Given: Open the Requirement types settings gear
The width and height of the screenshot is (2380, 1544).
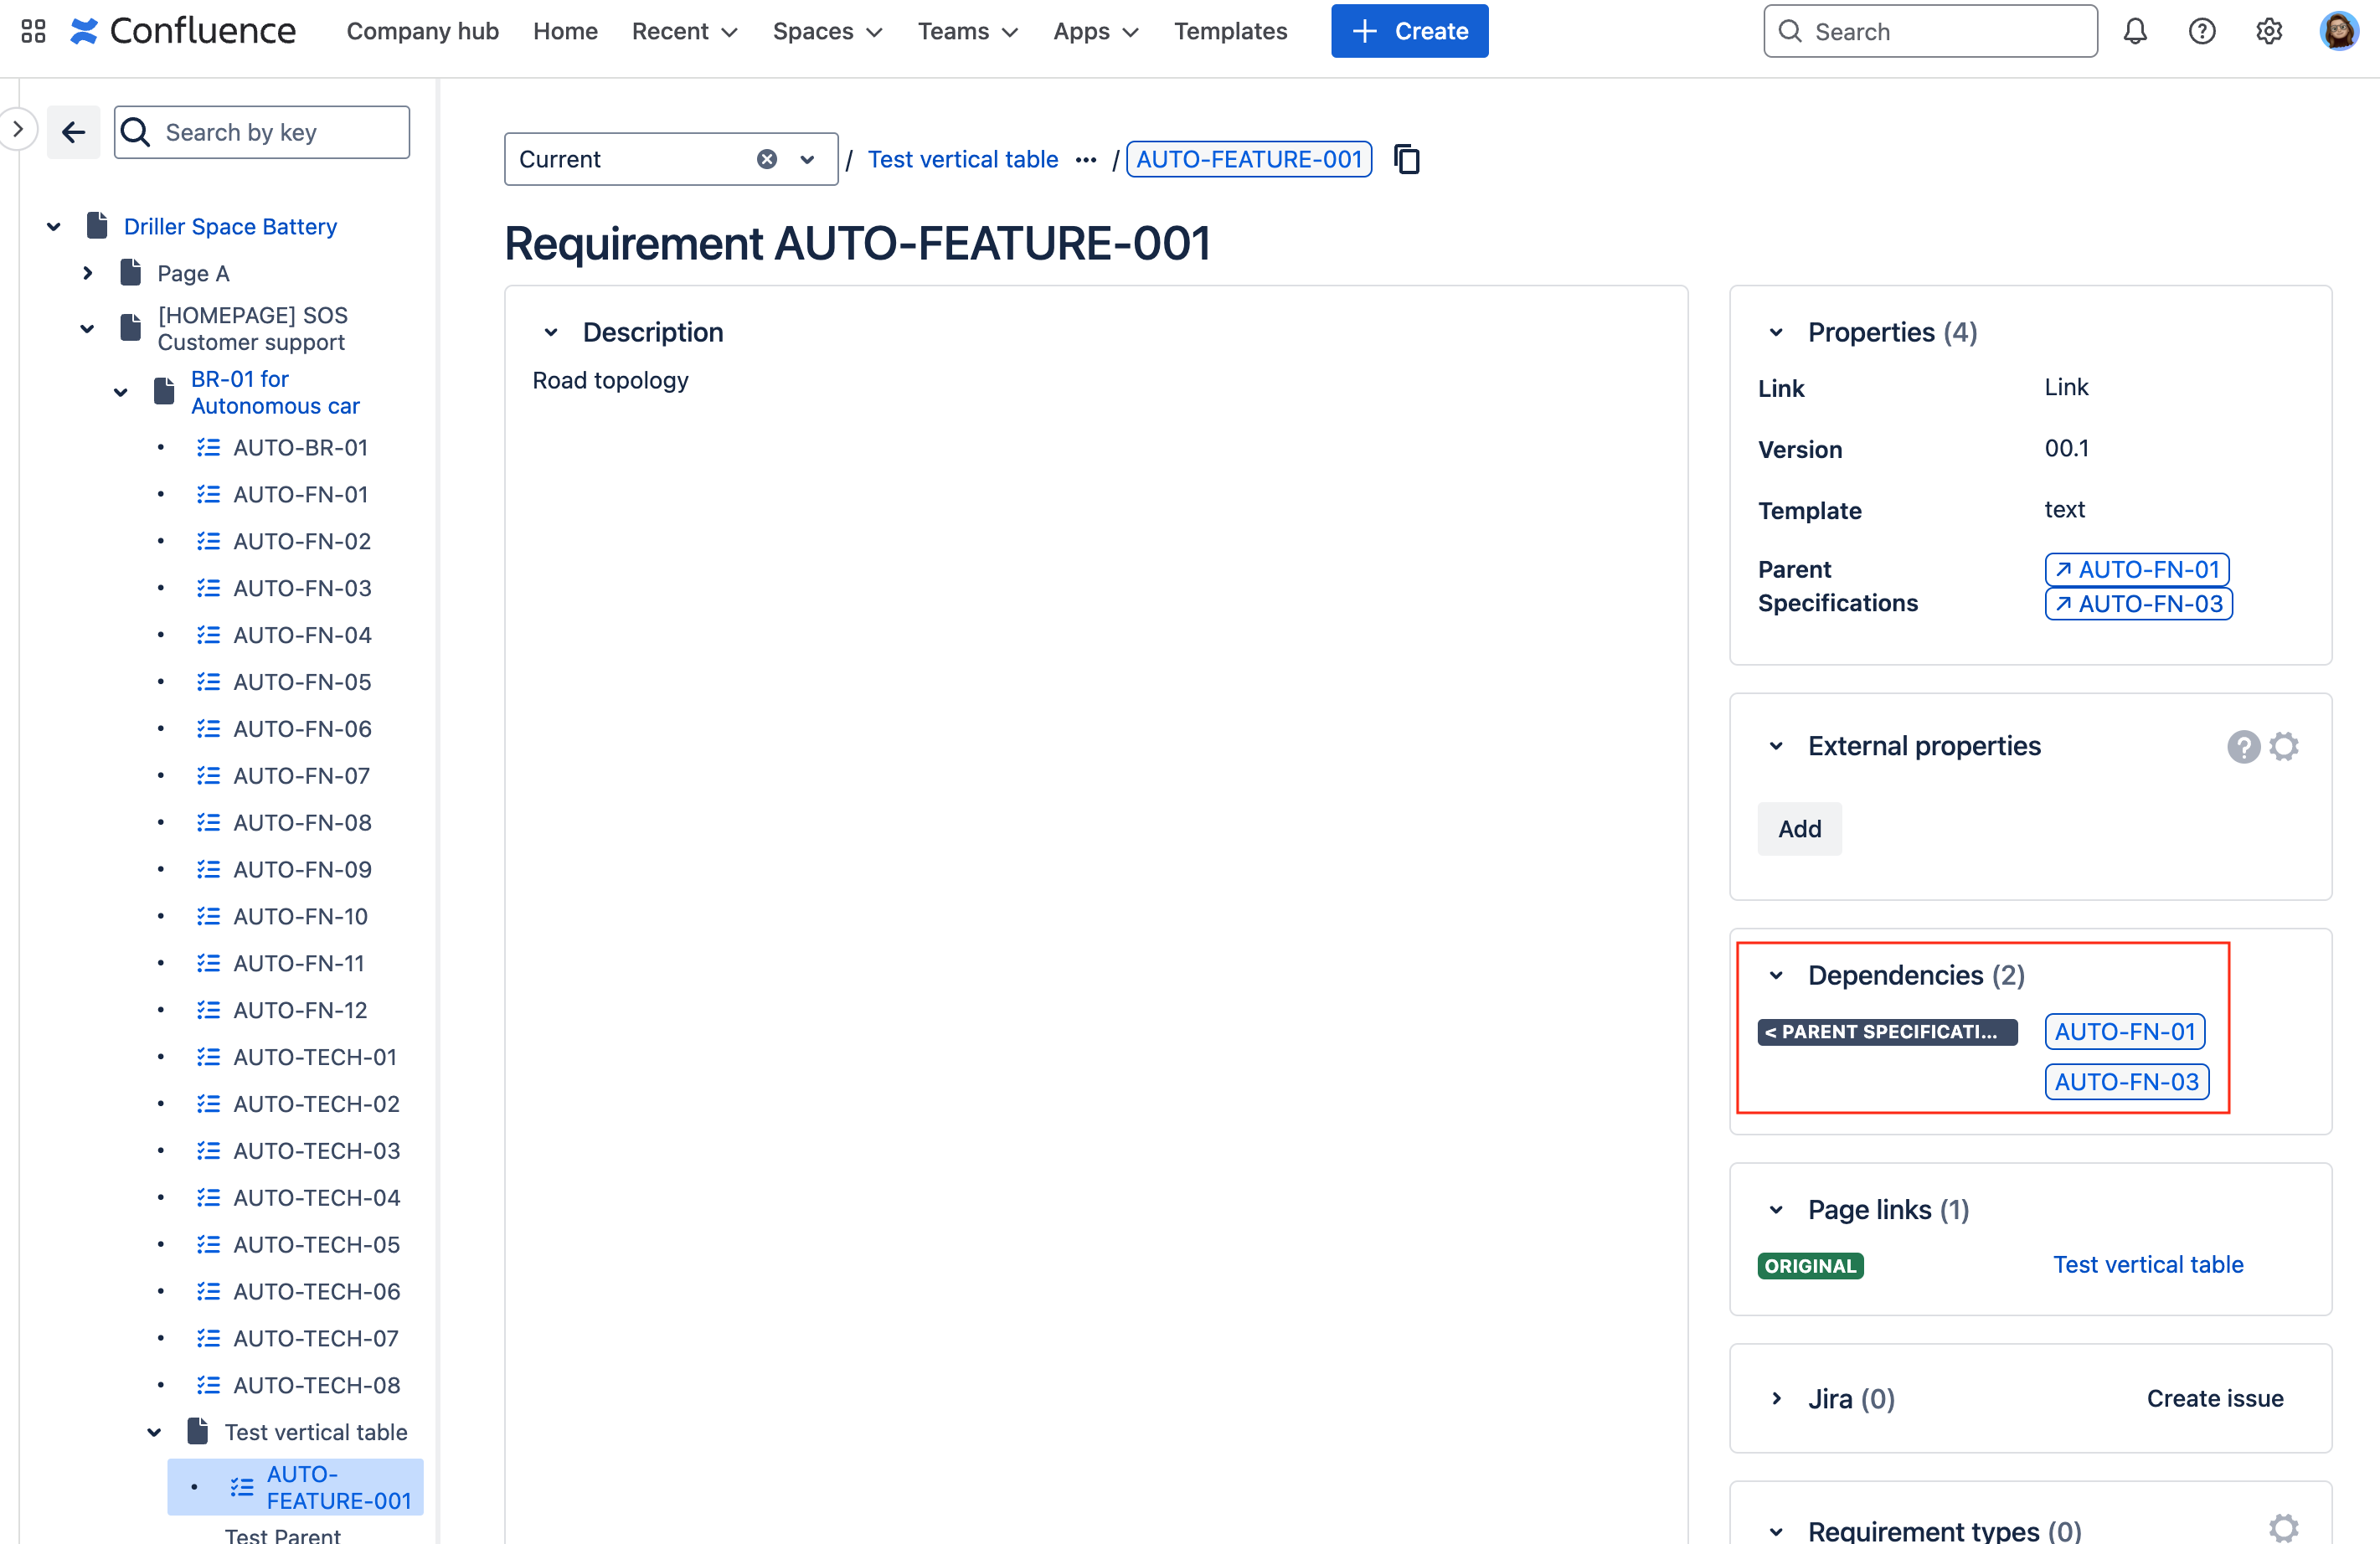Looking at the screenshot, I should click(2284, 1528).
